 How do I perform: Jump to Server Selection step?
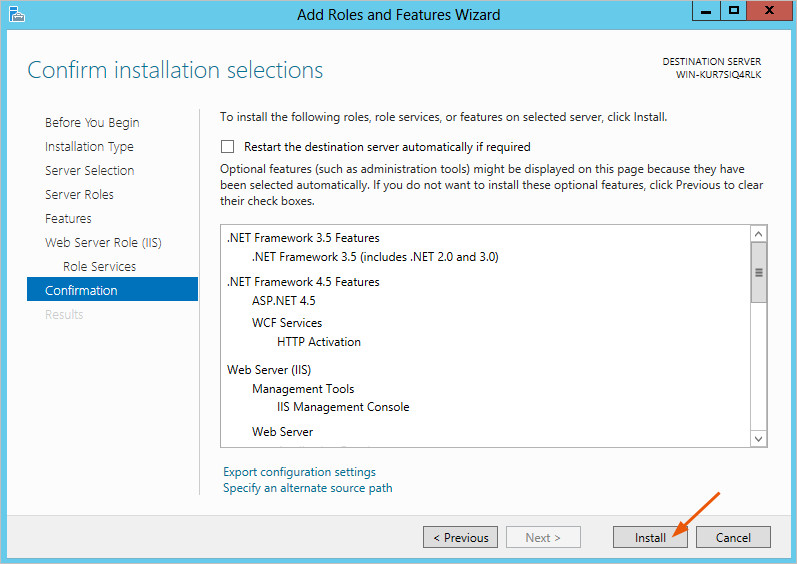point(89,170)
